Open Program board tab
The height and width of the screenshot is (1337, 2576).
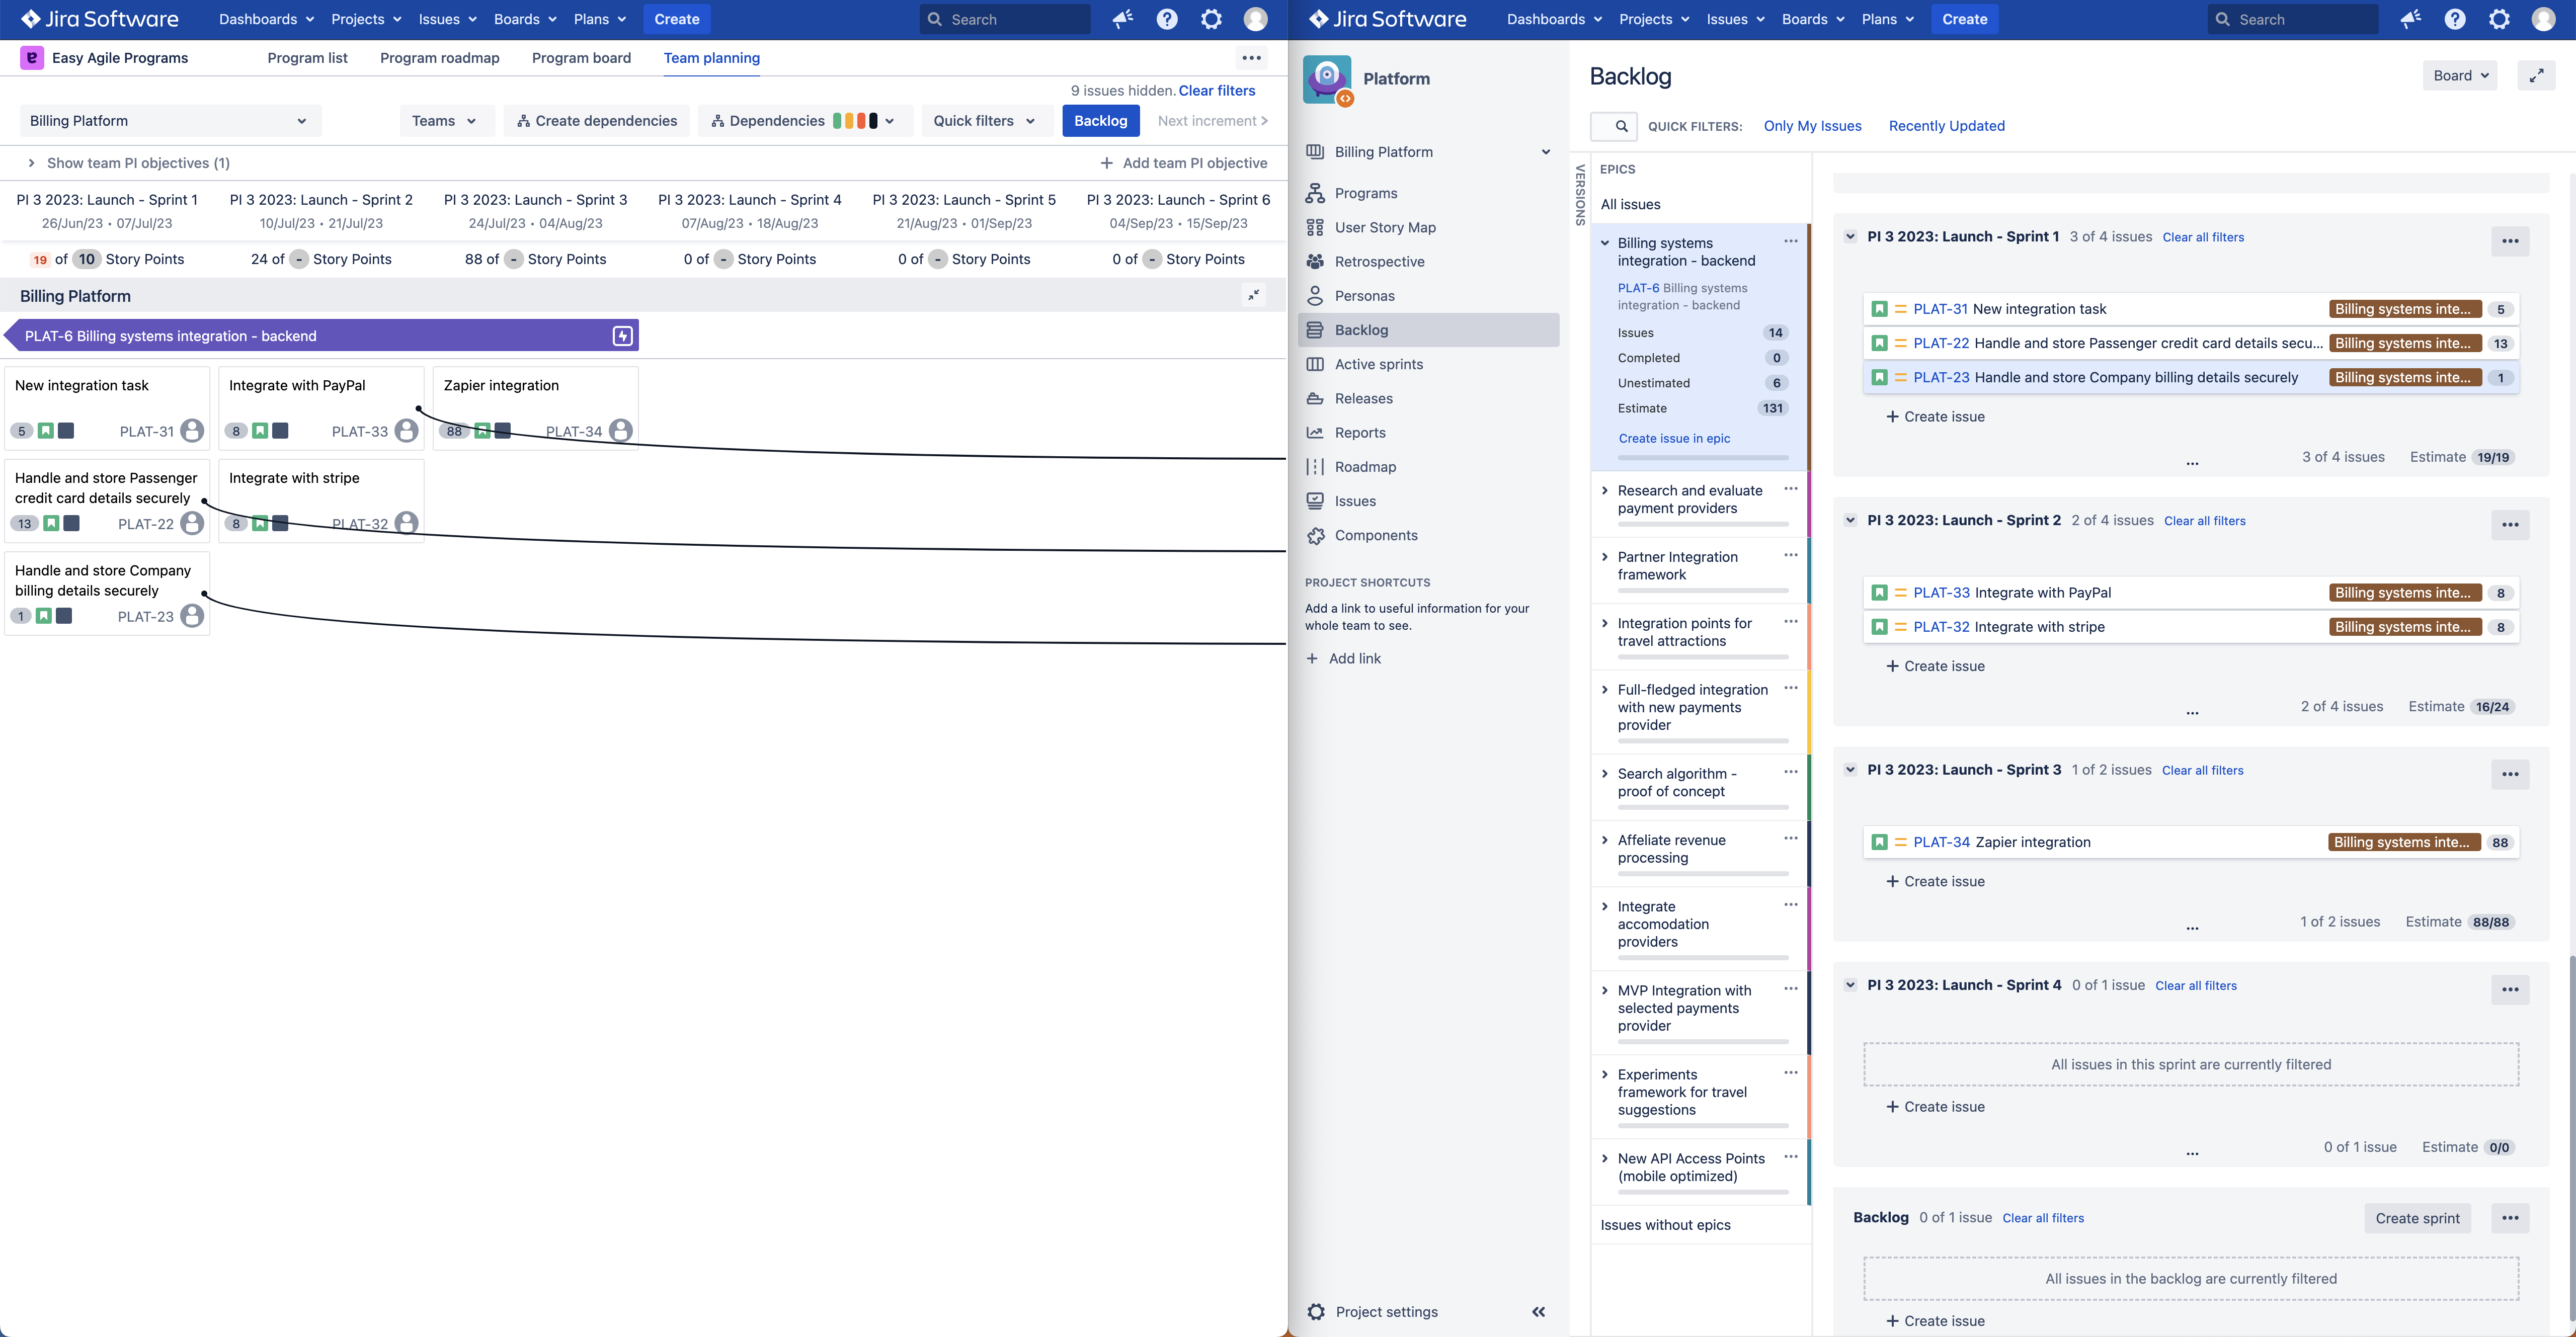pos(581,58)
